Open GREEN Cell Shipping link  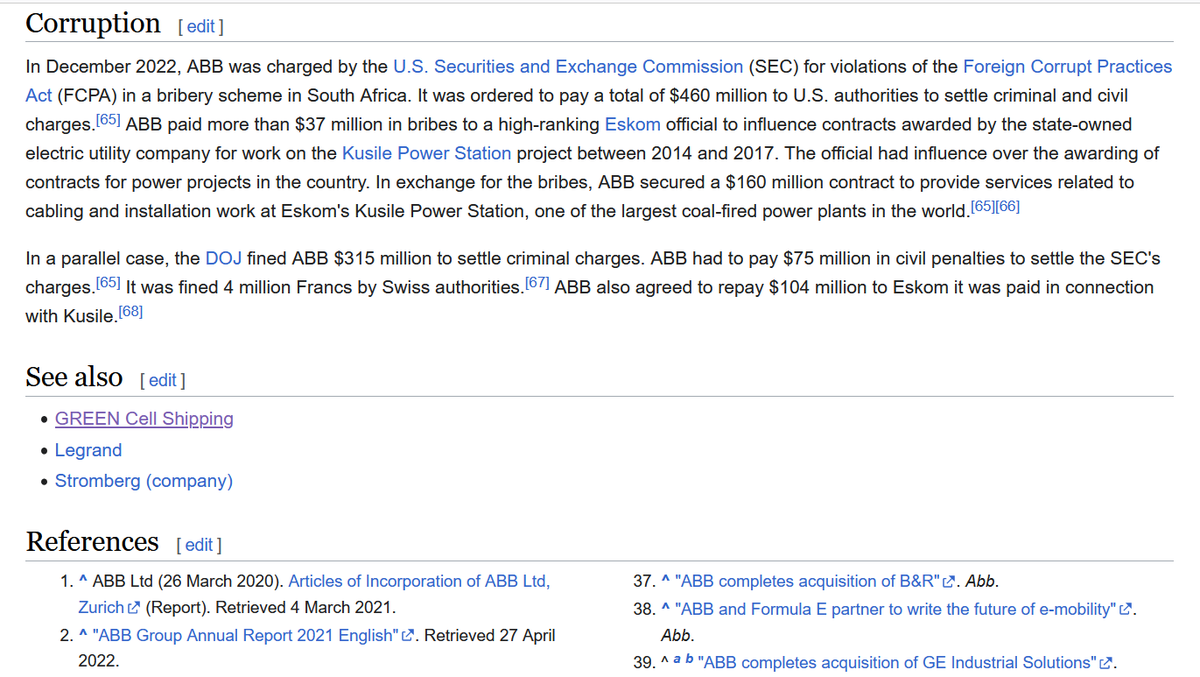[x=144, y=419]
